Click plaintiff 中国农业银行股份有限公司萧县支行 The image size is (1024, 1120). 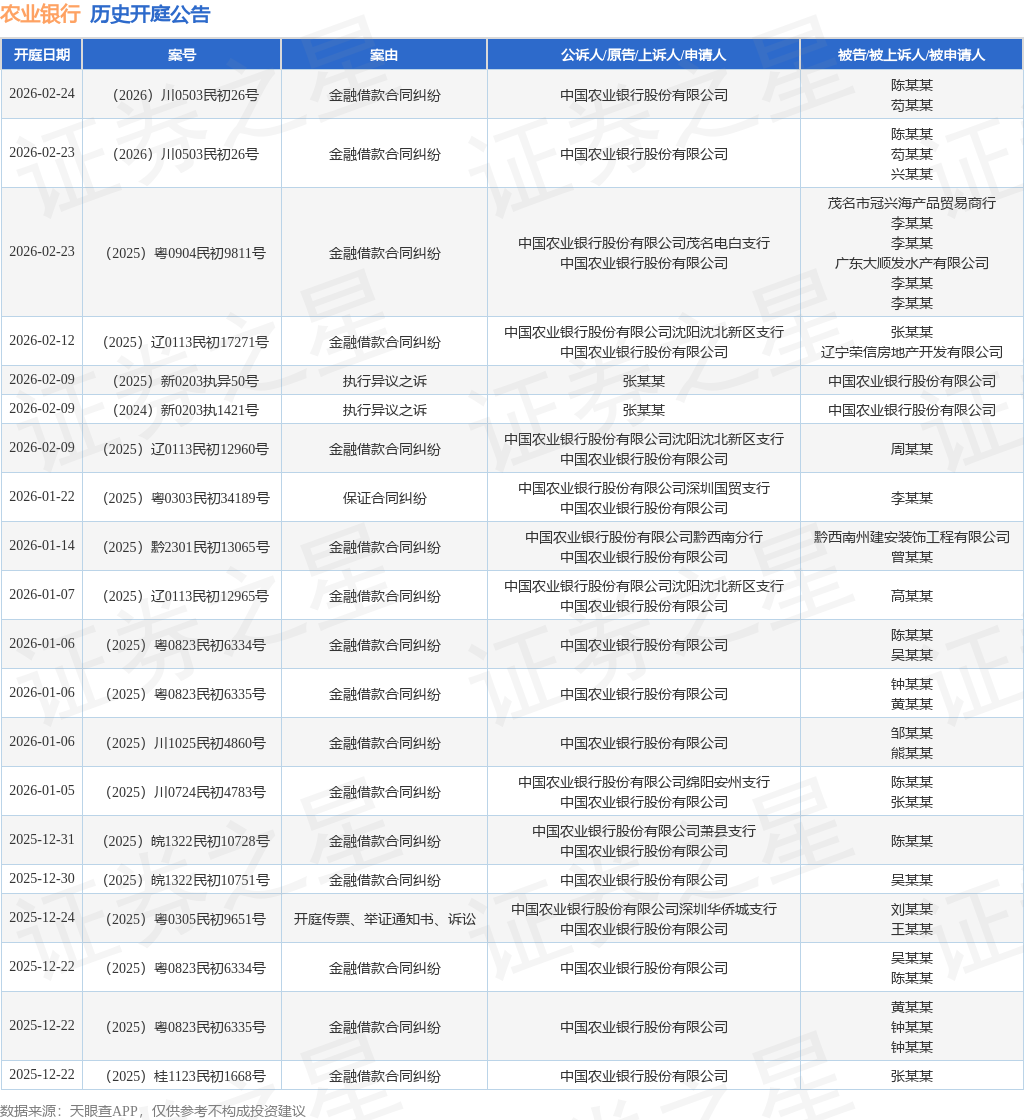[x=644, y=831]
